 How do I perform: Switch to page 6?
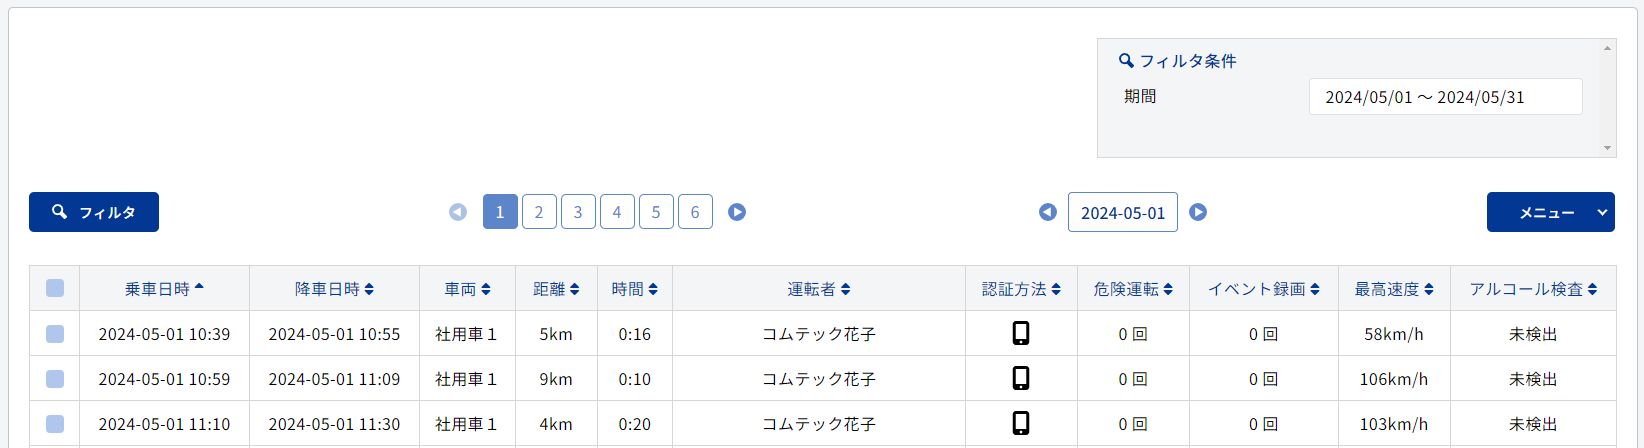click(x=695, y=212)
